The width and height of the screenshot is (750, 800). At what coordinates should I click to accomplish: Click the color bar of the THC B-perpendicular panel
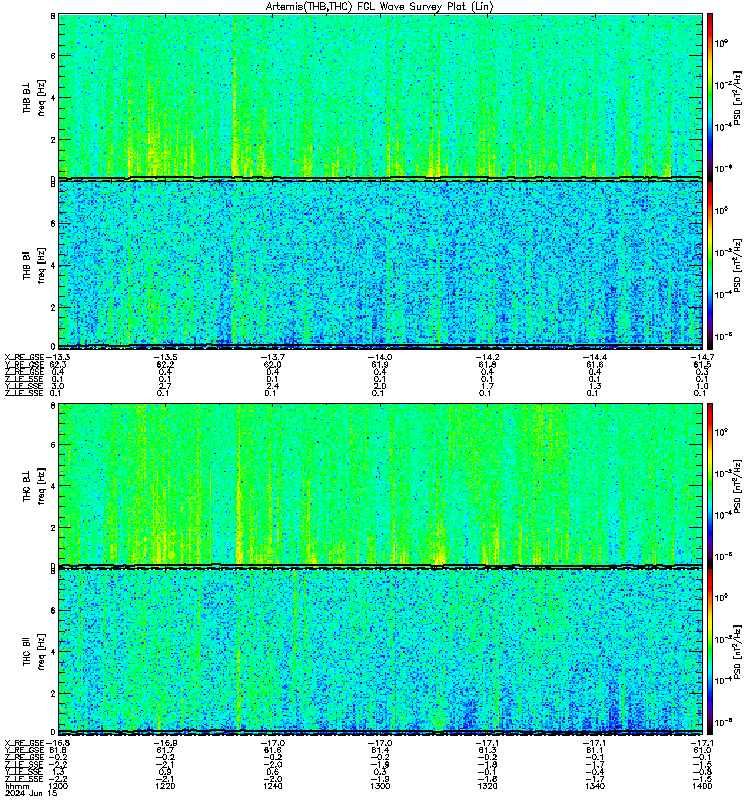point(709,484)
